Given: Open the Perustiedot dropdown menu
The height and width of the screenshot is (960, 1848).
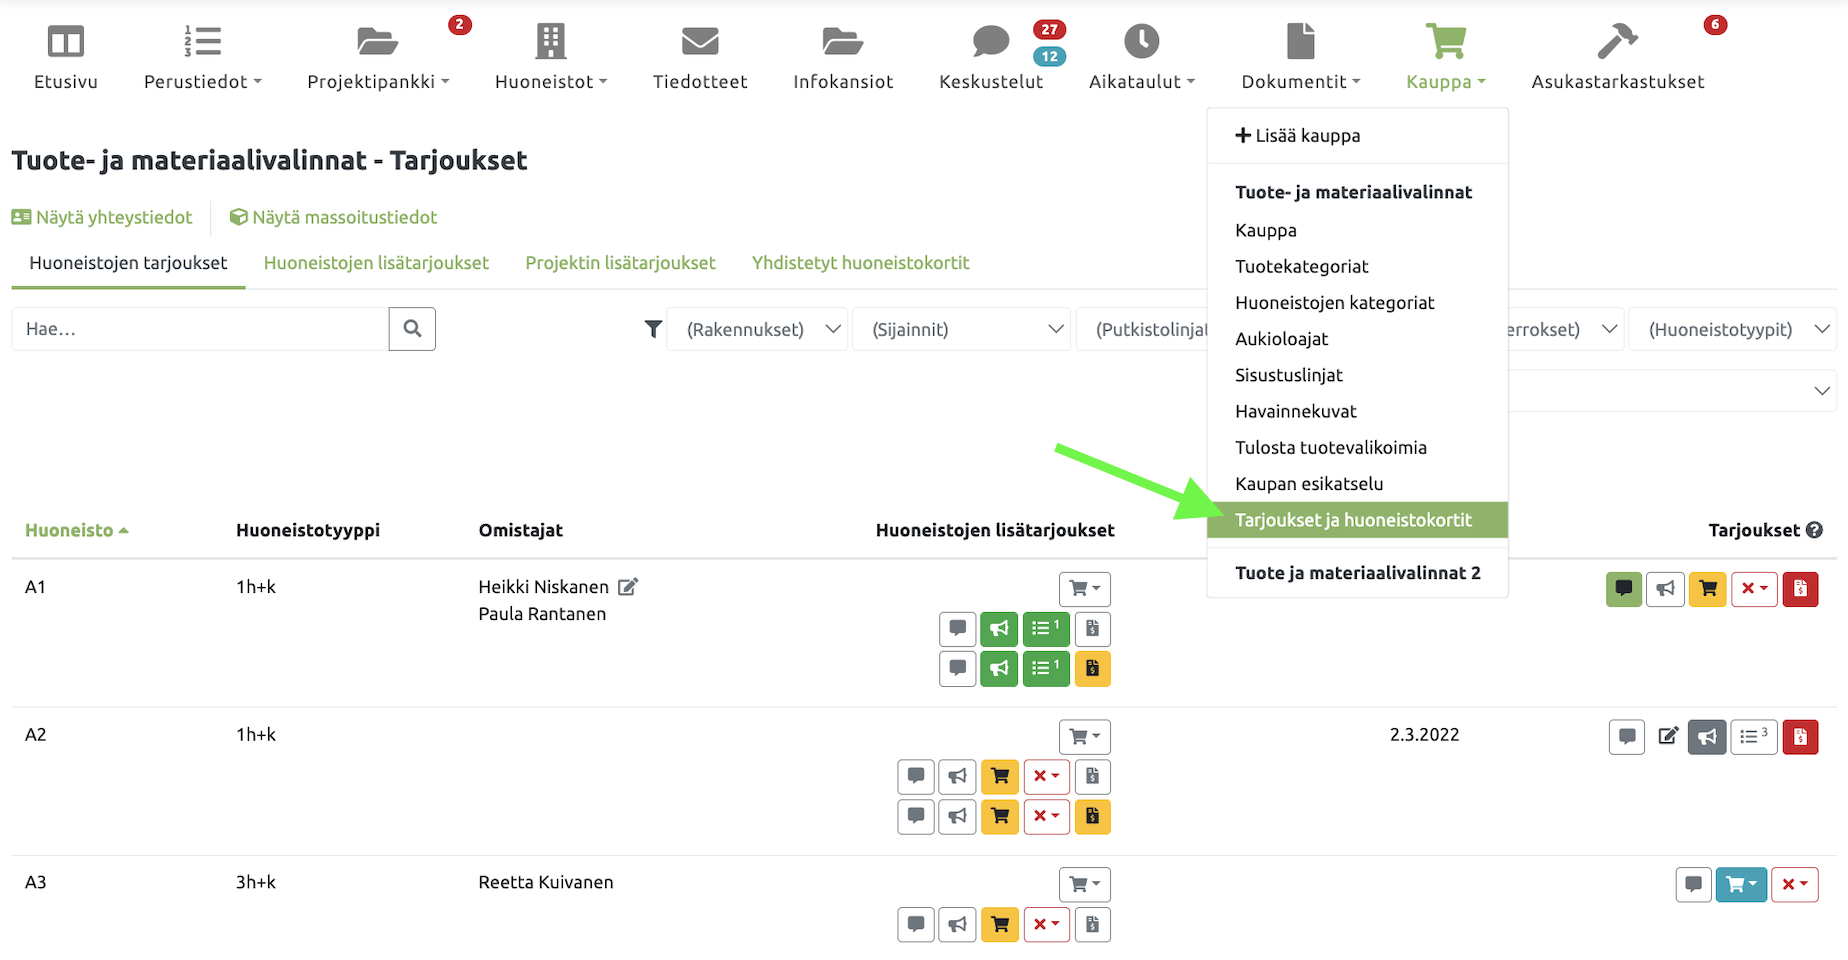Looking at the screenshot, I should click(203, 82).
